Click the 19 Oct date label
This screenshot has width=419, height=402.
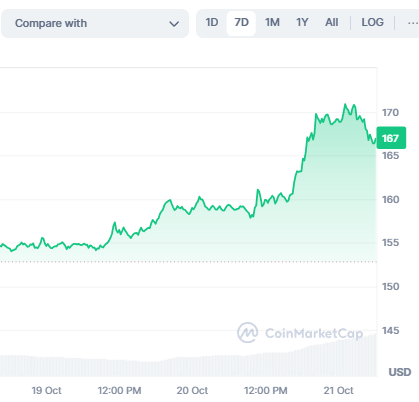coord(46,390)
